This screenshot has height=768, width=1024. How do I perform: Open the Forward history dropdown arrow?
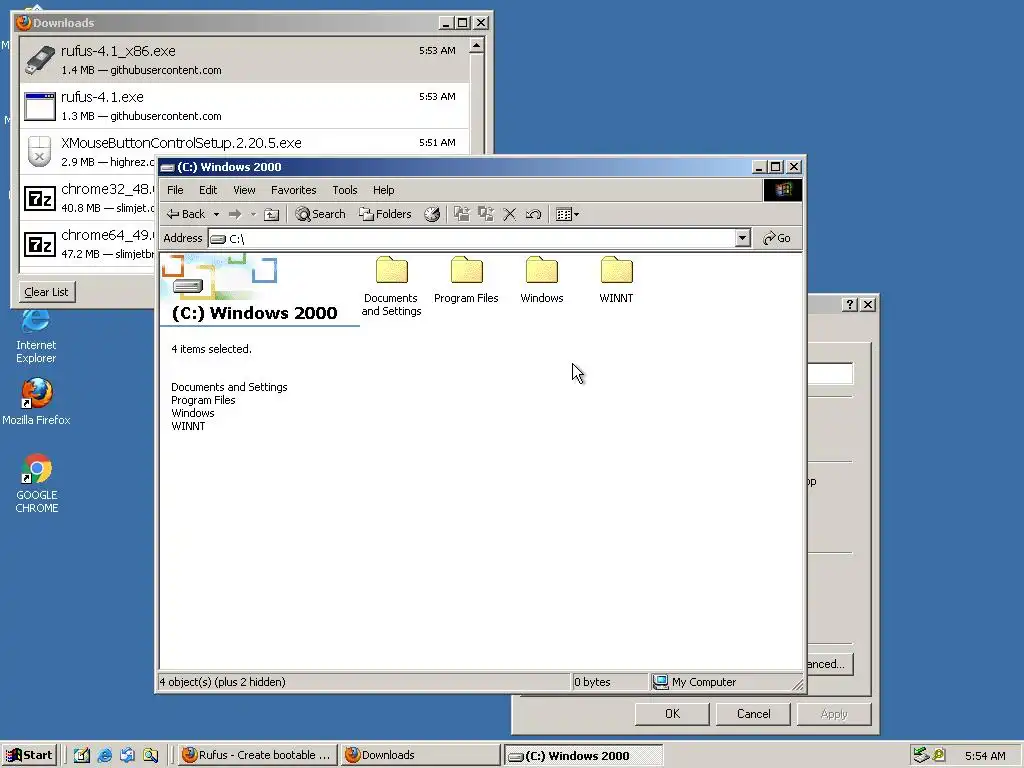[x=253, y=214]
